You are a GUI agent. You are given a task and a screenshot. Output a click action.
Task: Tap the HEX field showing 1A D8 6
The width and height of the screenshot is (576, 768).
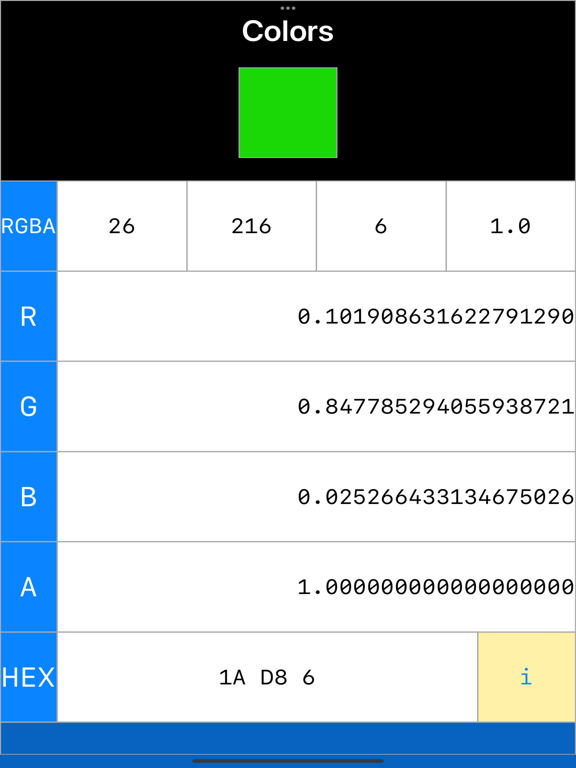click(x=267, y=677)
